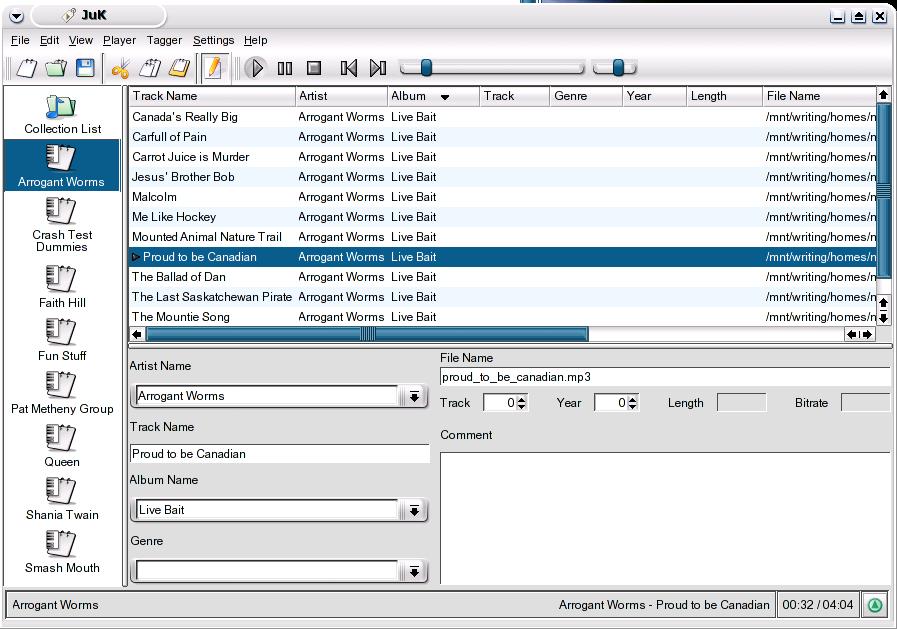Click the scissors Cut icon
Screen dimensions: 897x629
coord(120,68)
